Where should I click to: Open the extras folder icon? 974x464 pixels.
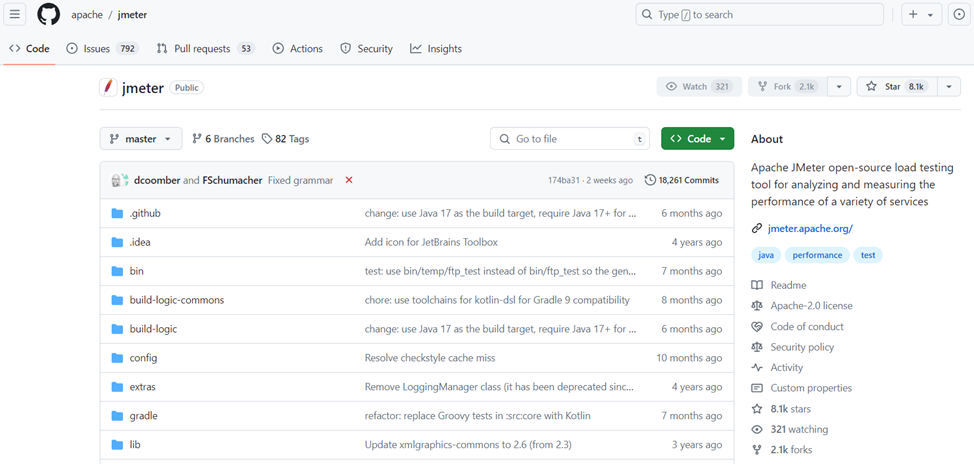tap(117, 387)
